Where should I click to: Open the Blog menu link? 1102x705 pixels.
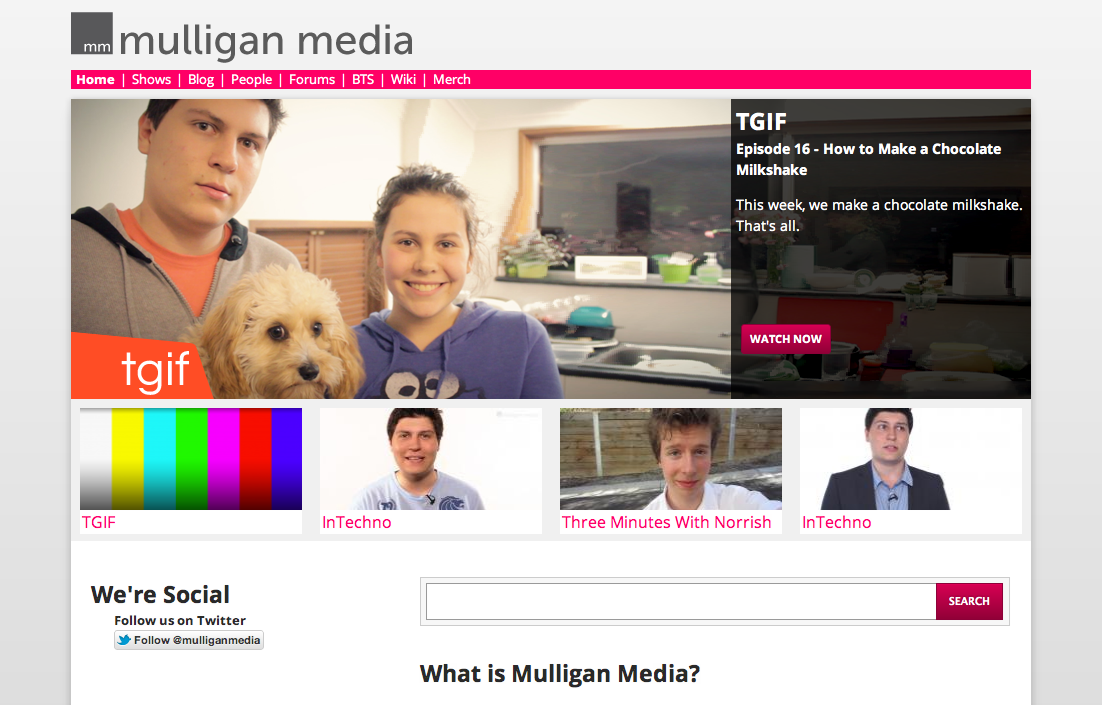(201, 79)
